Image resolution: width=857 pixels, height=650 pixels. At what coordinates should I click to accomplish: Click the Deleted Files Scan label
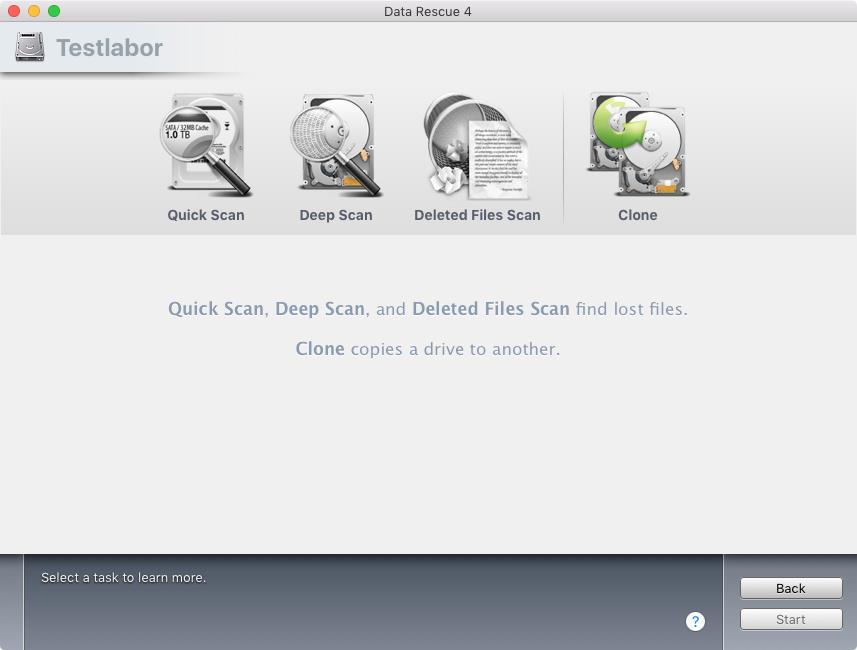click(477, 215)
